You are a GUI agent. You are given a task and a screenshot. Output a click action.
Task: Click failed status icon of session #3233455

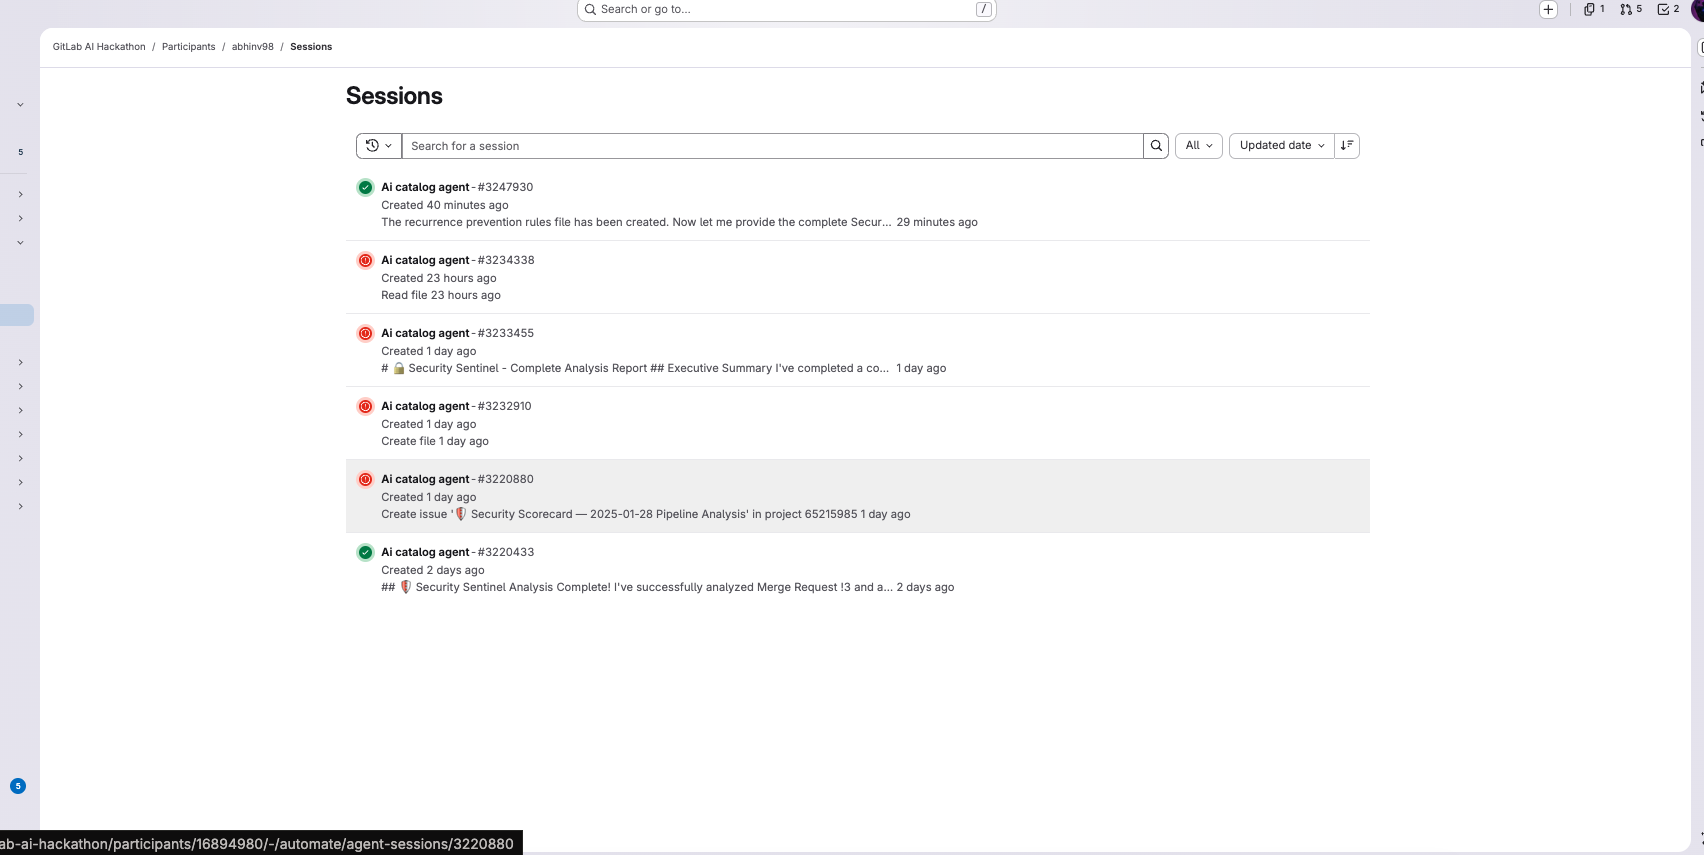pos(365,333)
